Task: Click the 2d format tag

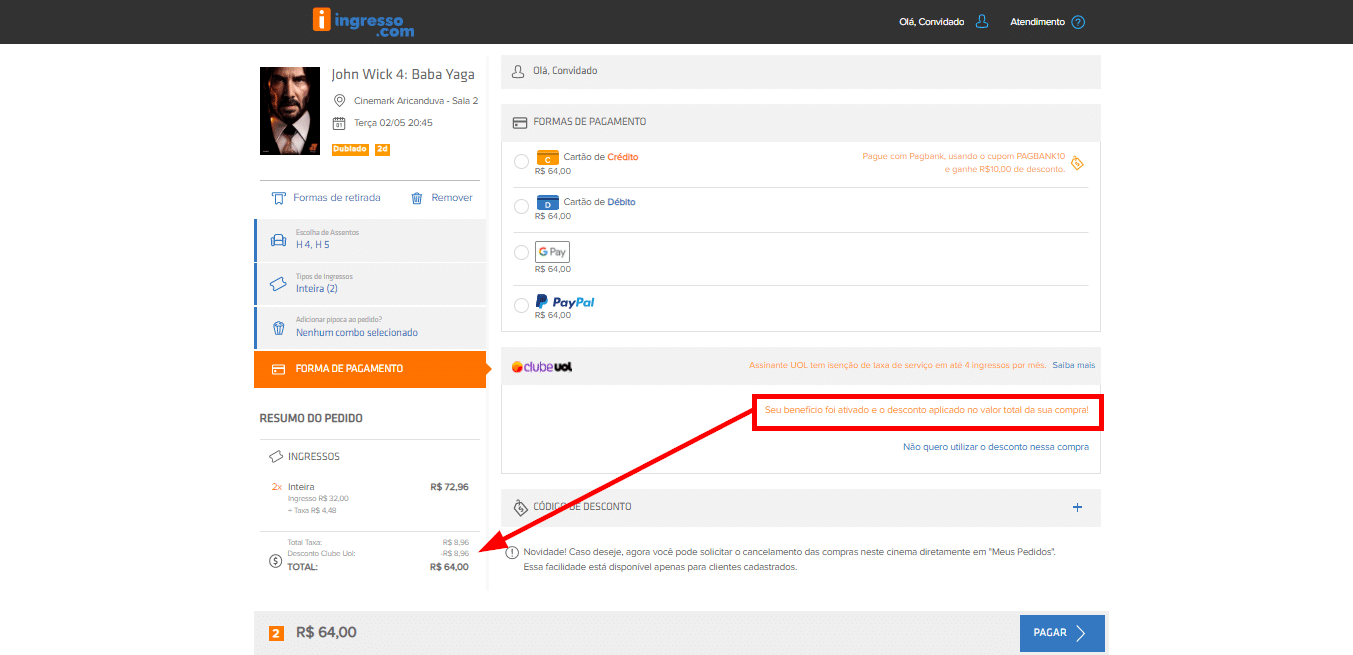Action: point(382,149)
